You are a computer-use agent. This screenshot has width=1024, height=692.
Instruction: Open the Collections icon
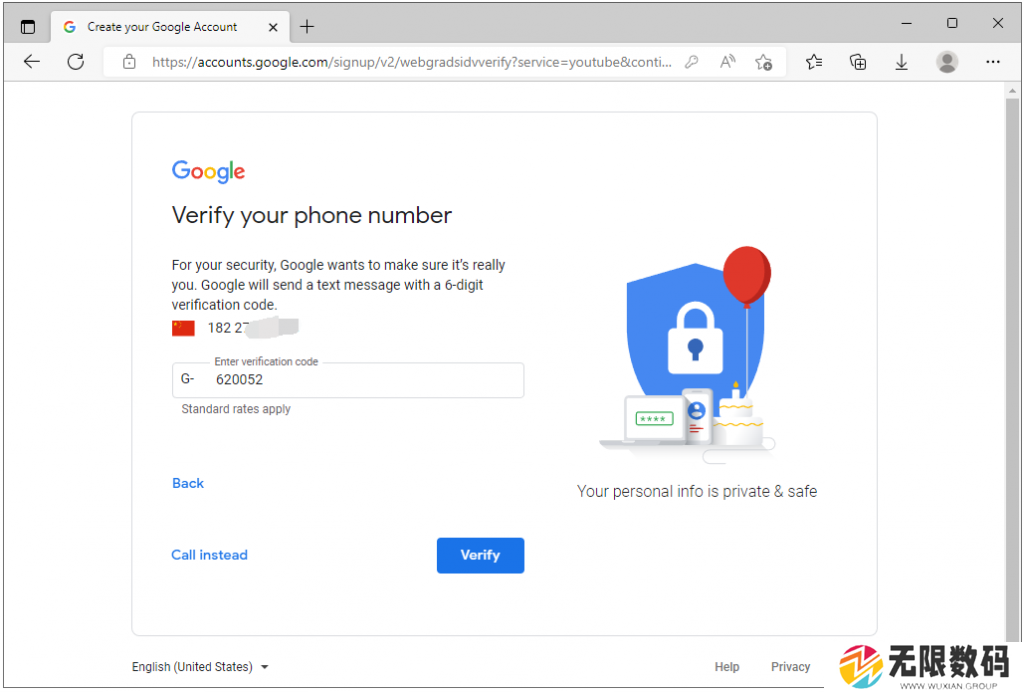[x=857, y=62]
